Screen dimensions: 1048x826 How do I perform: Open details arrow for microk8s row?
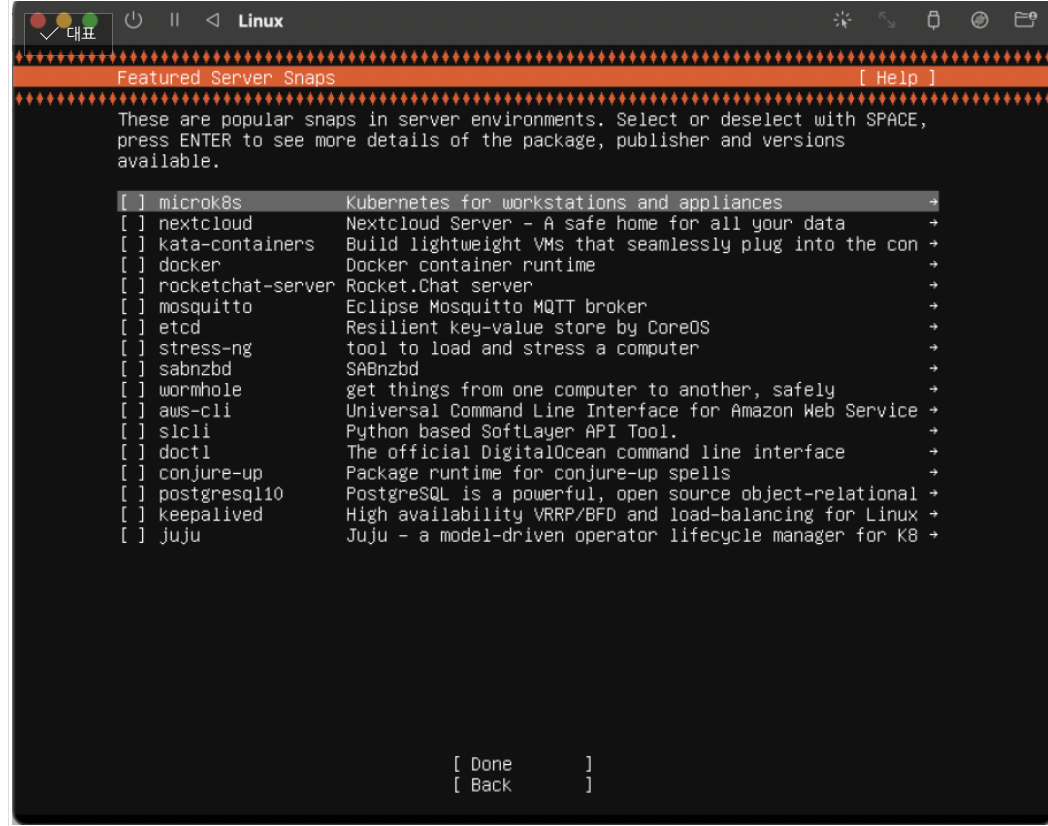point(933,202)
